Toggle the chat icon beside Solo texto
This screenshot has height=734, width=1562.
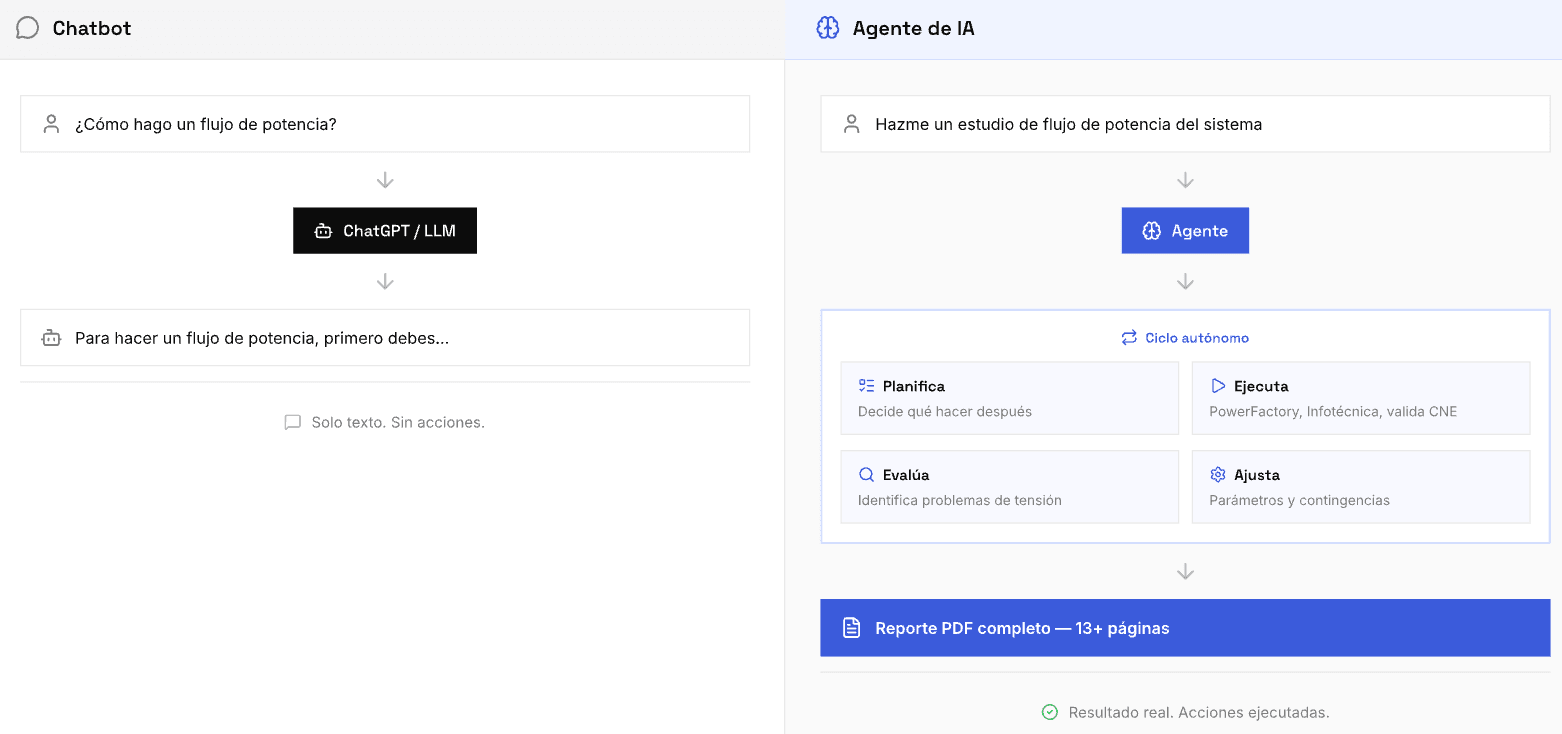(292, 421)
